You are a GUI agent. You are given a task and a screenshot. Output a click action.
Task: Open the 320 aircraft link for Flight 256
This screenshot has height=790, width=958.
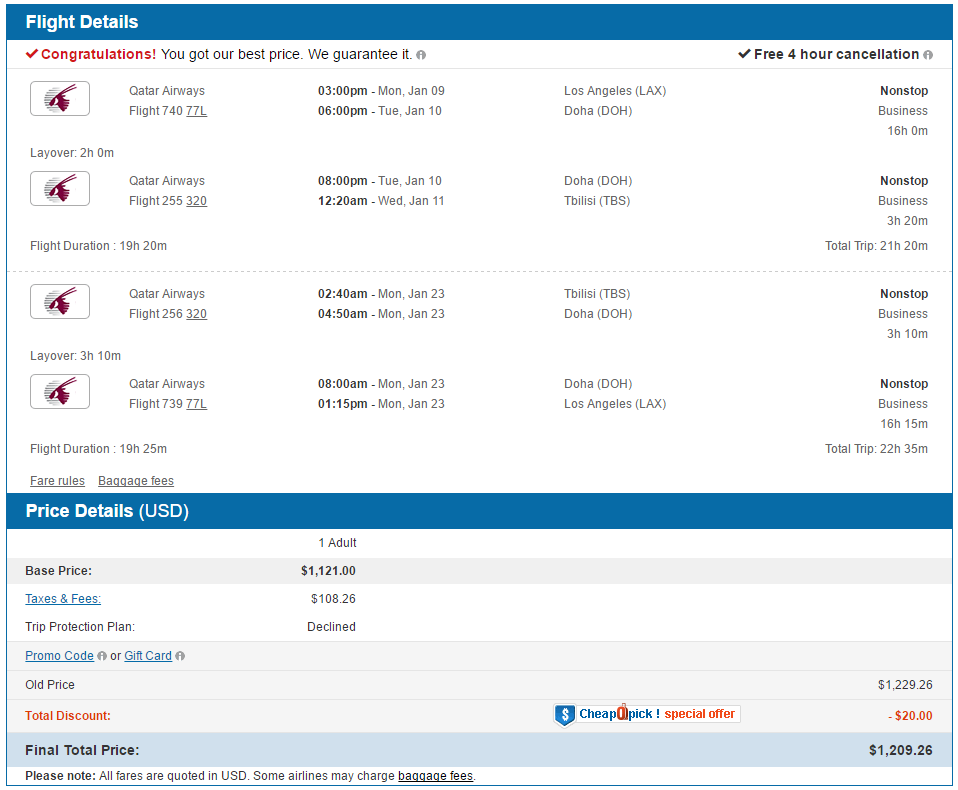click(x=196, y=313)
